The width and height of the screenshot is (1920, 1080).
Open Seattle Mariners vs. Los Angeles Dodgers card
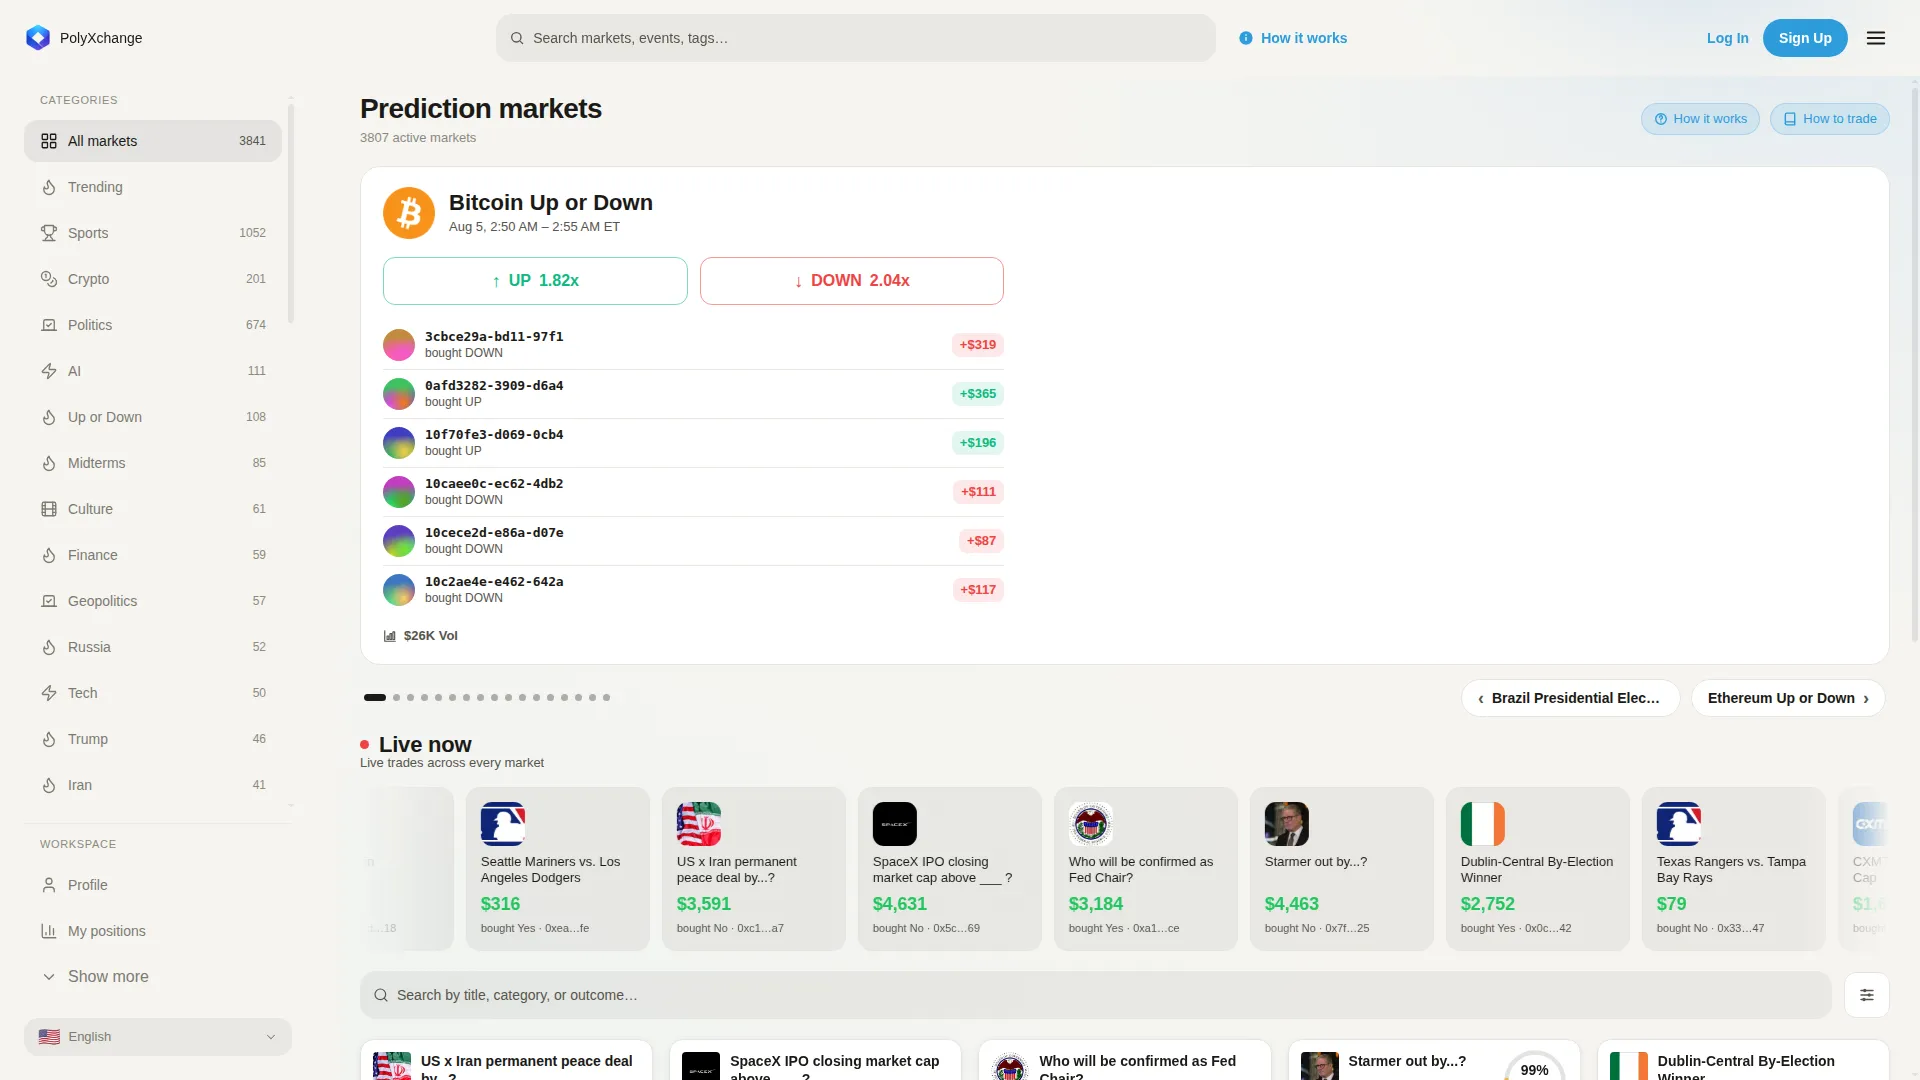[x=558, y=869]
